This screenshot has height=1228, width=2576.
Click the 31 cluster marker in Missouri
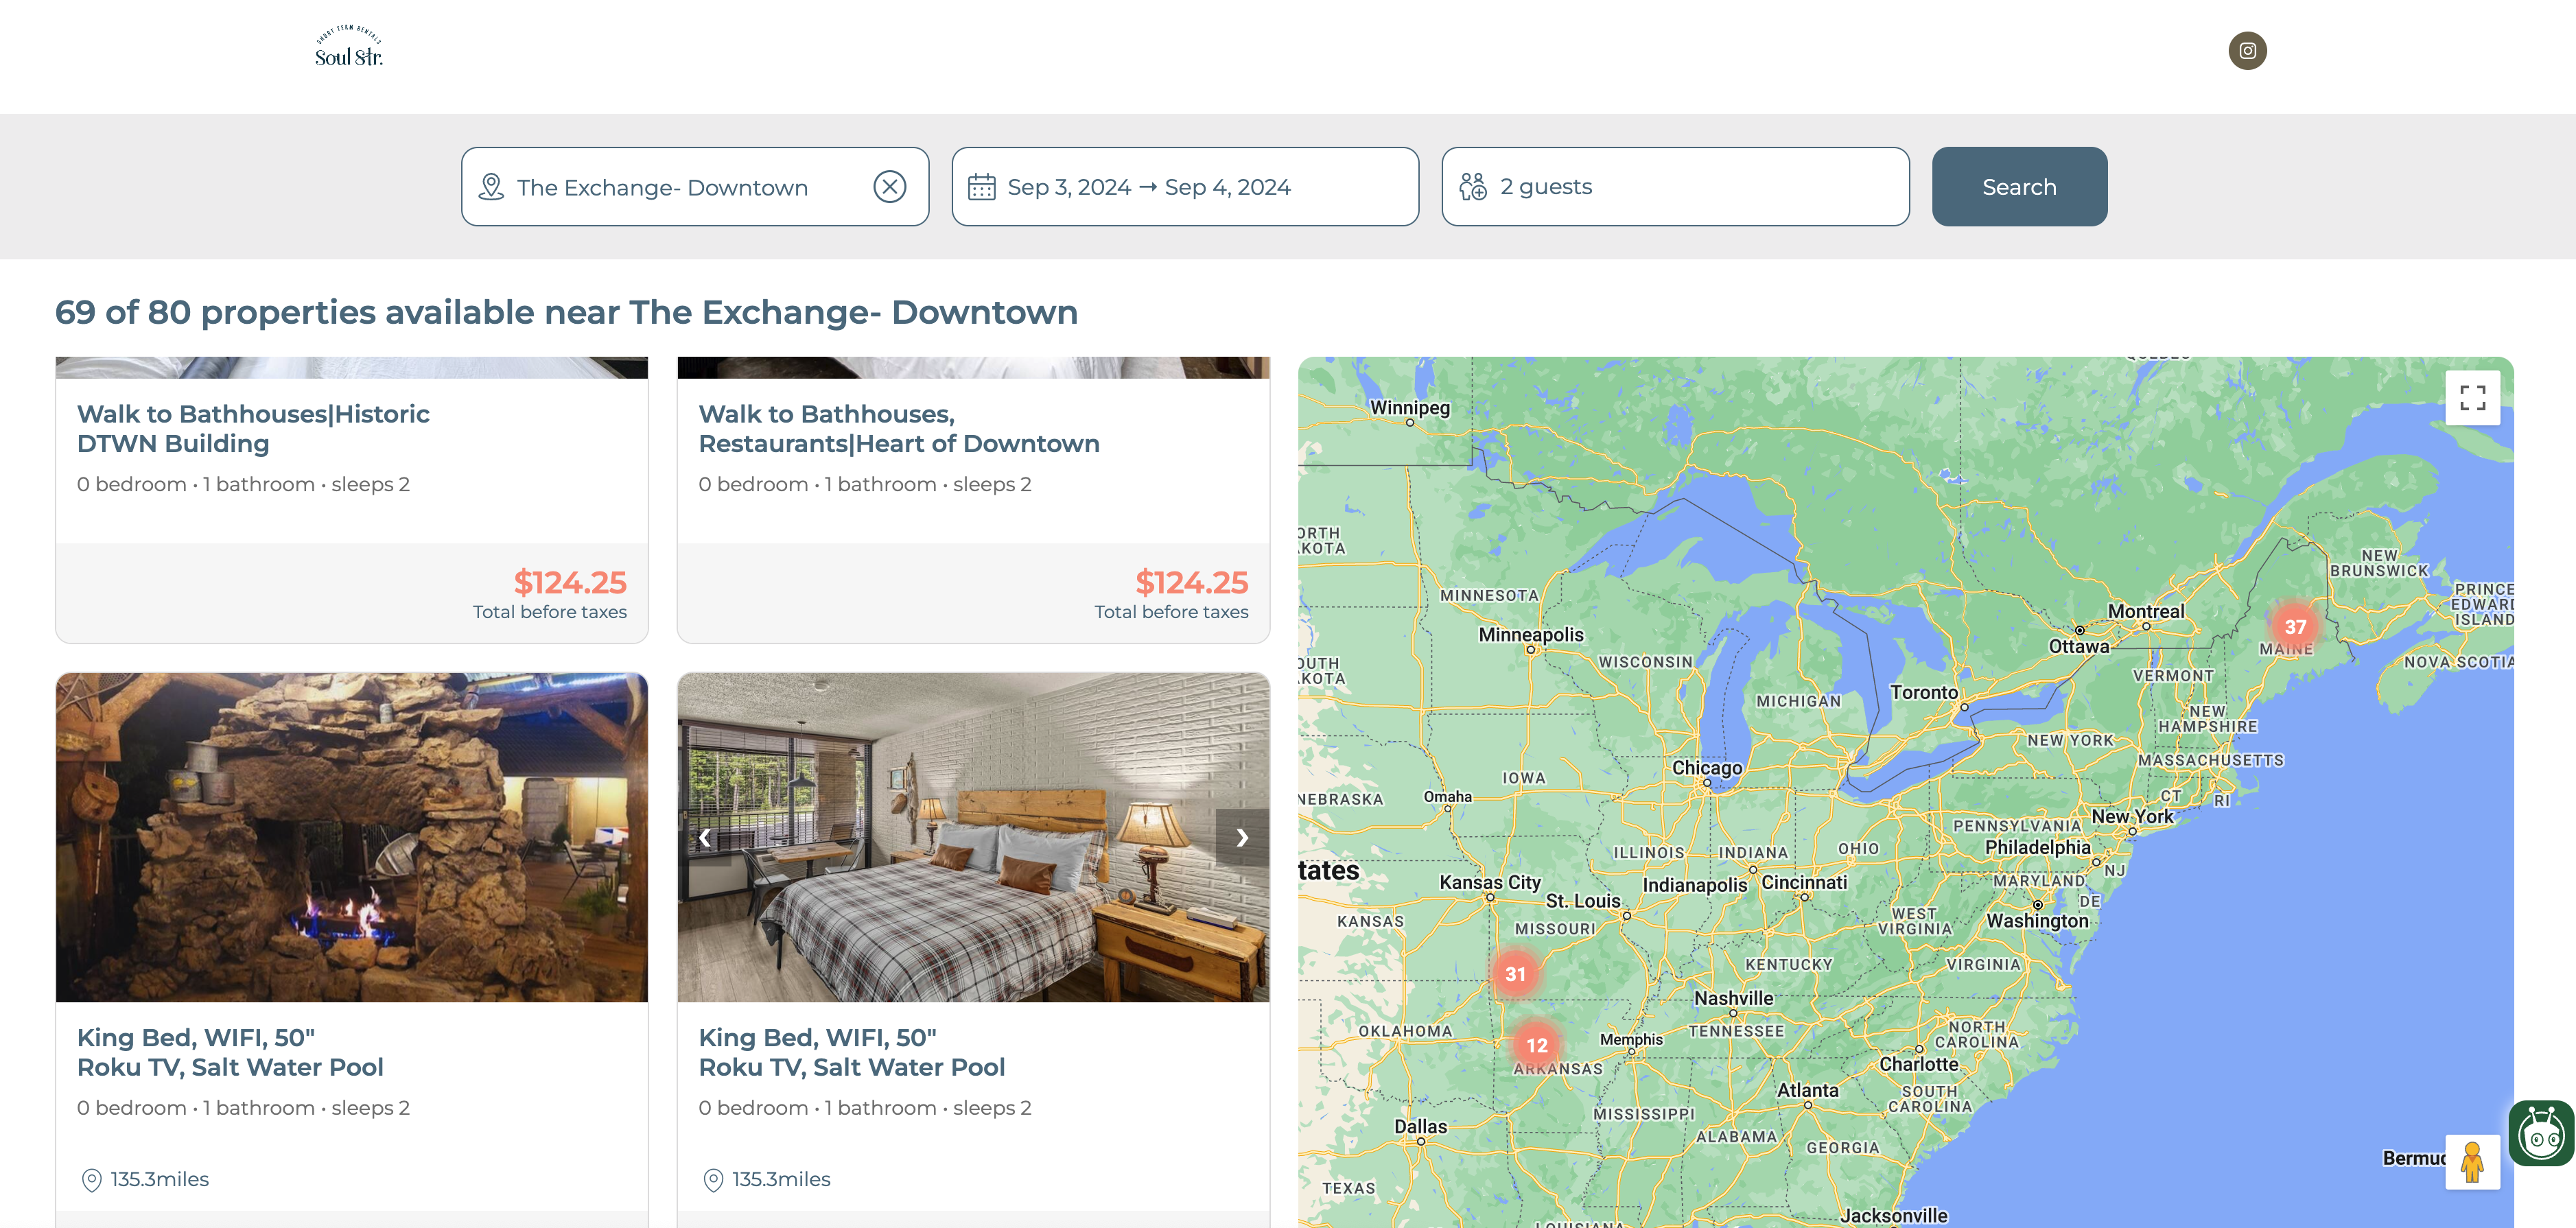pyautogui.click(x=1515, y=974)
